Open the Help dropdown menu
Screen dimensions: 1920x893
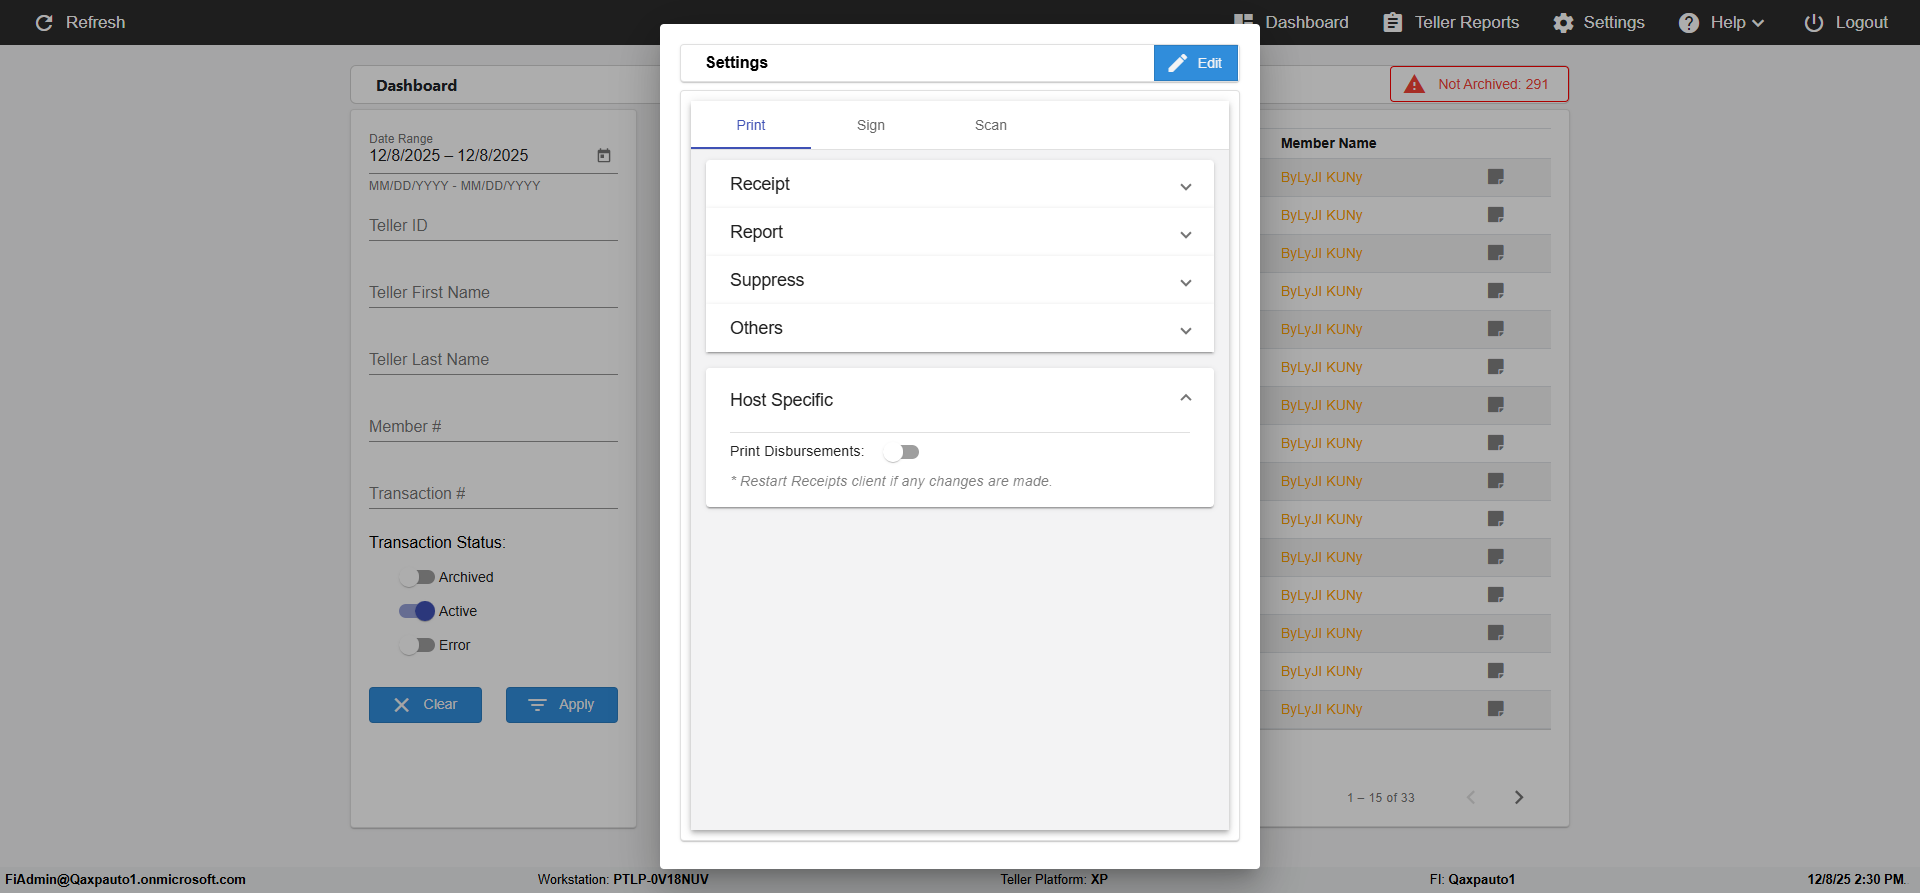1721,22
